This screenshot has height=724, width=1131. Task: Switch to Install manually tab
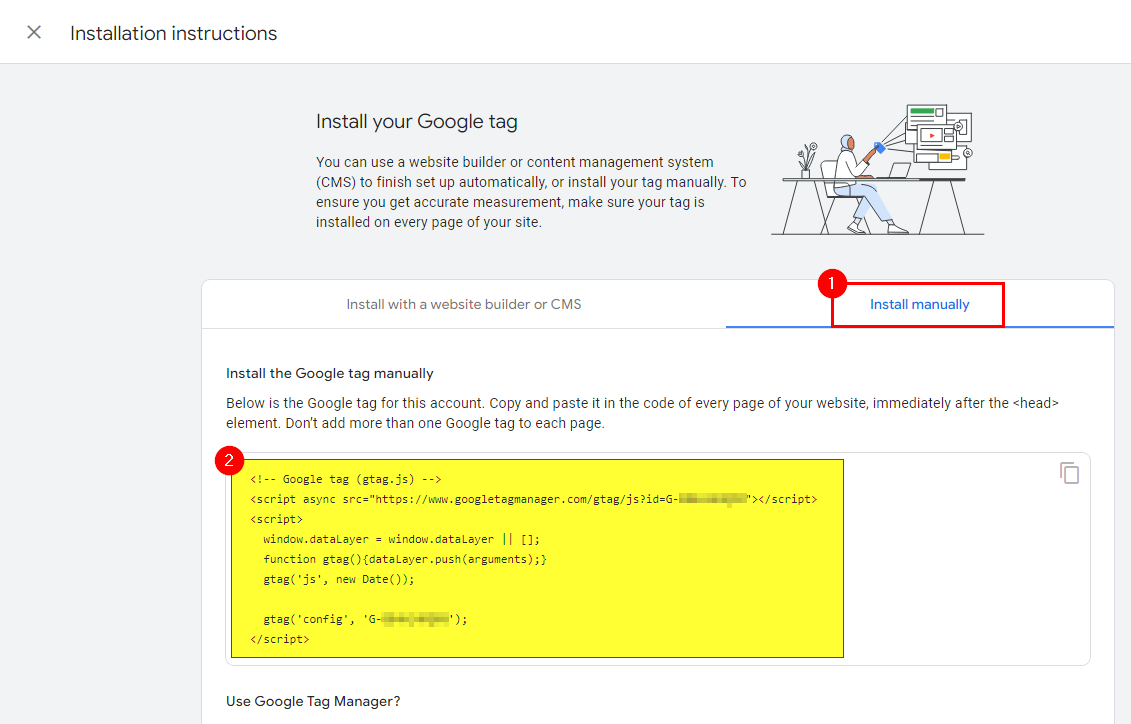point(919,304)
